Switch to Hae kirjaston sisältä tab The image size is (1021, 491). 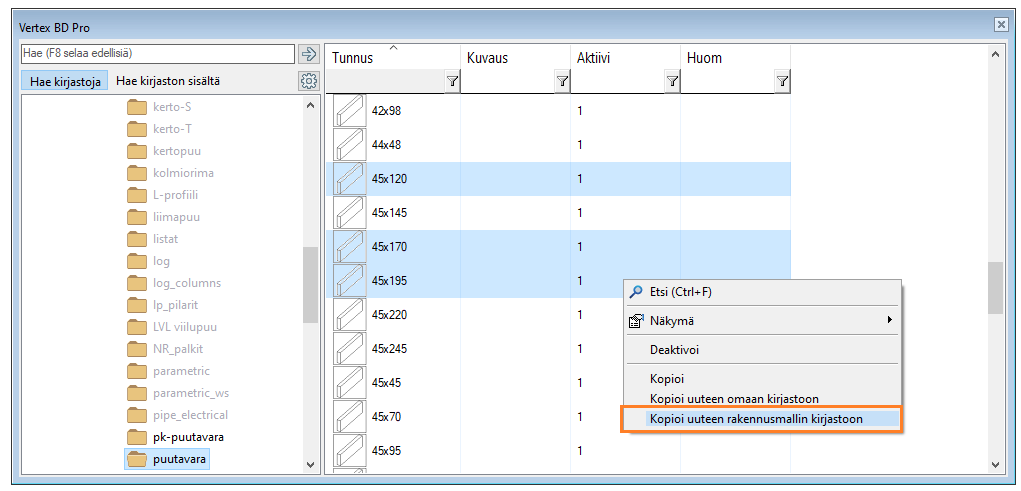pyautogui.click(x=168, y=81)
